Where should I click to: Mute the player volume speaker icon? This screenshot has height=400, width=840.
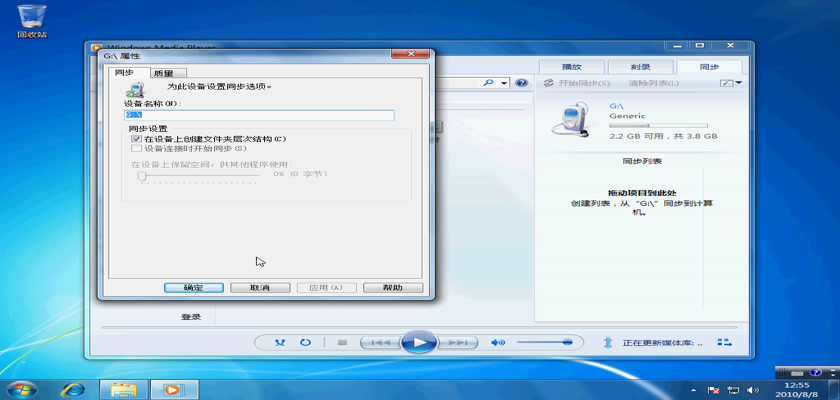[497, 343]
